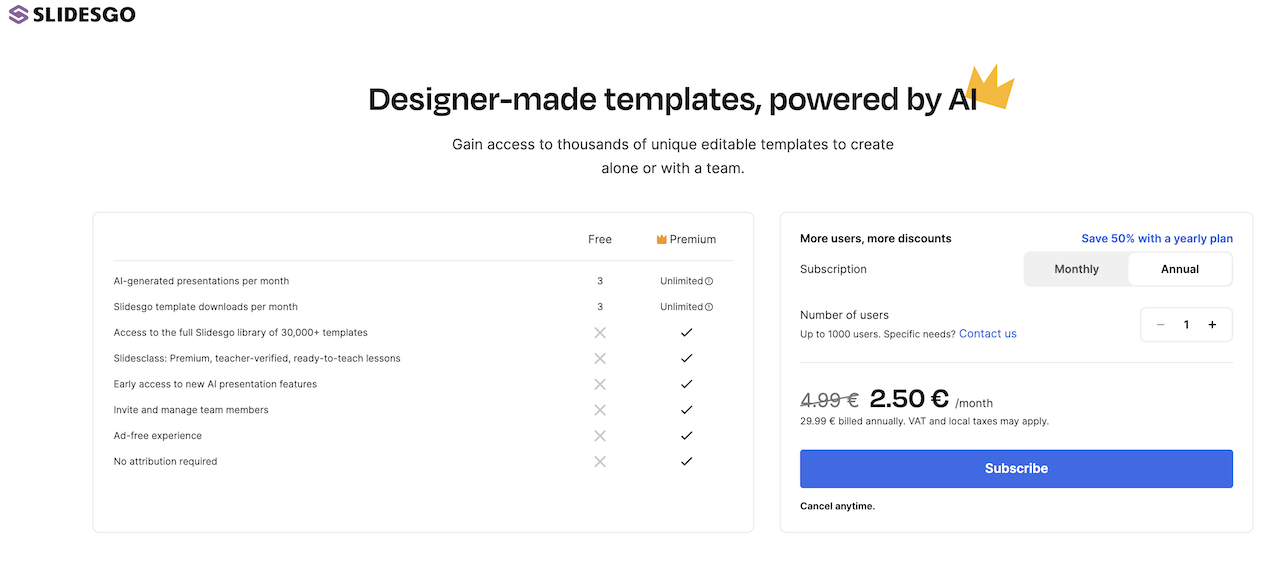
Task: Decrease number of users with minus
Action: (x=1160, y=324)
